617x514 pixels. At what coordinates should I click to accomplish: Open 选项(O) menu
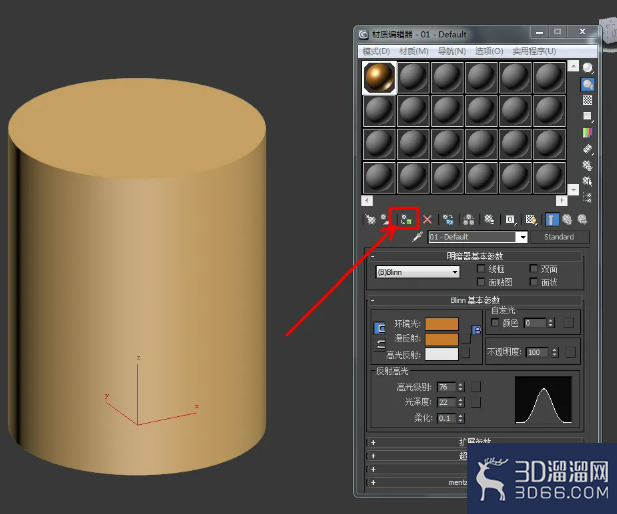tap(489, 51)
